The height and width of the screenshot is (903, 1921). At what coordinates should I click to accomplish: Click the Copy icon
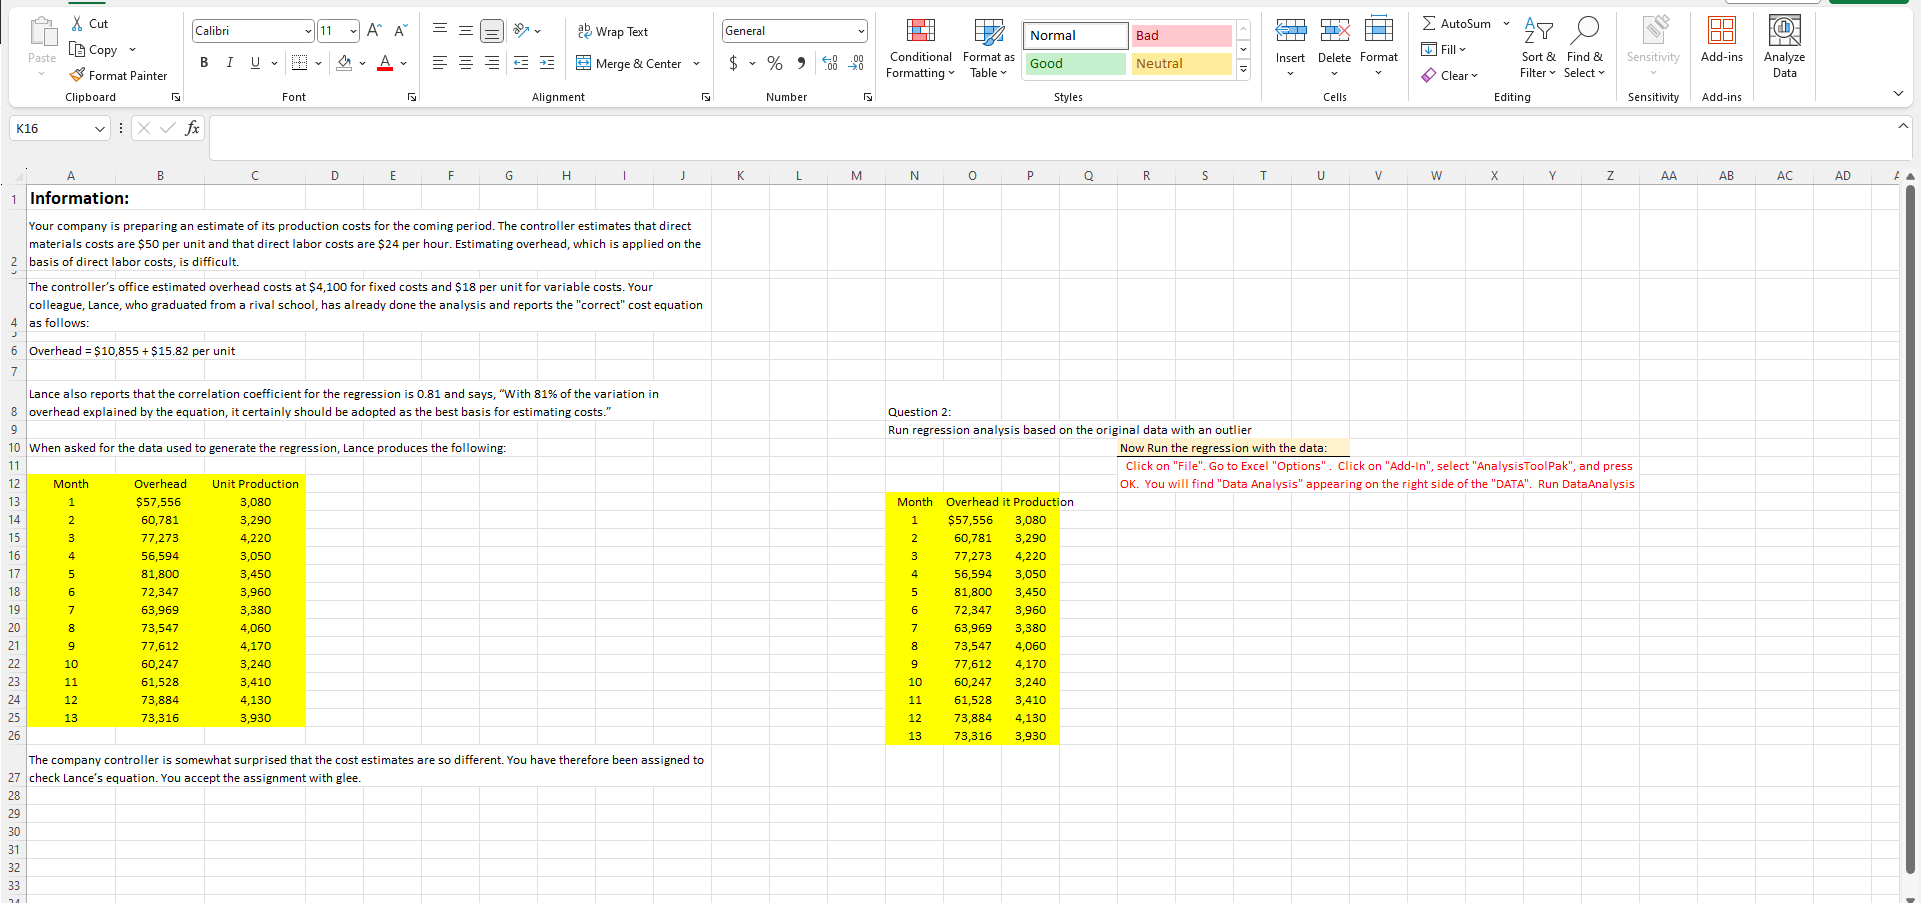point(77,49)
